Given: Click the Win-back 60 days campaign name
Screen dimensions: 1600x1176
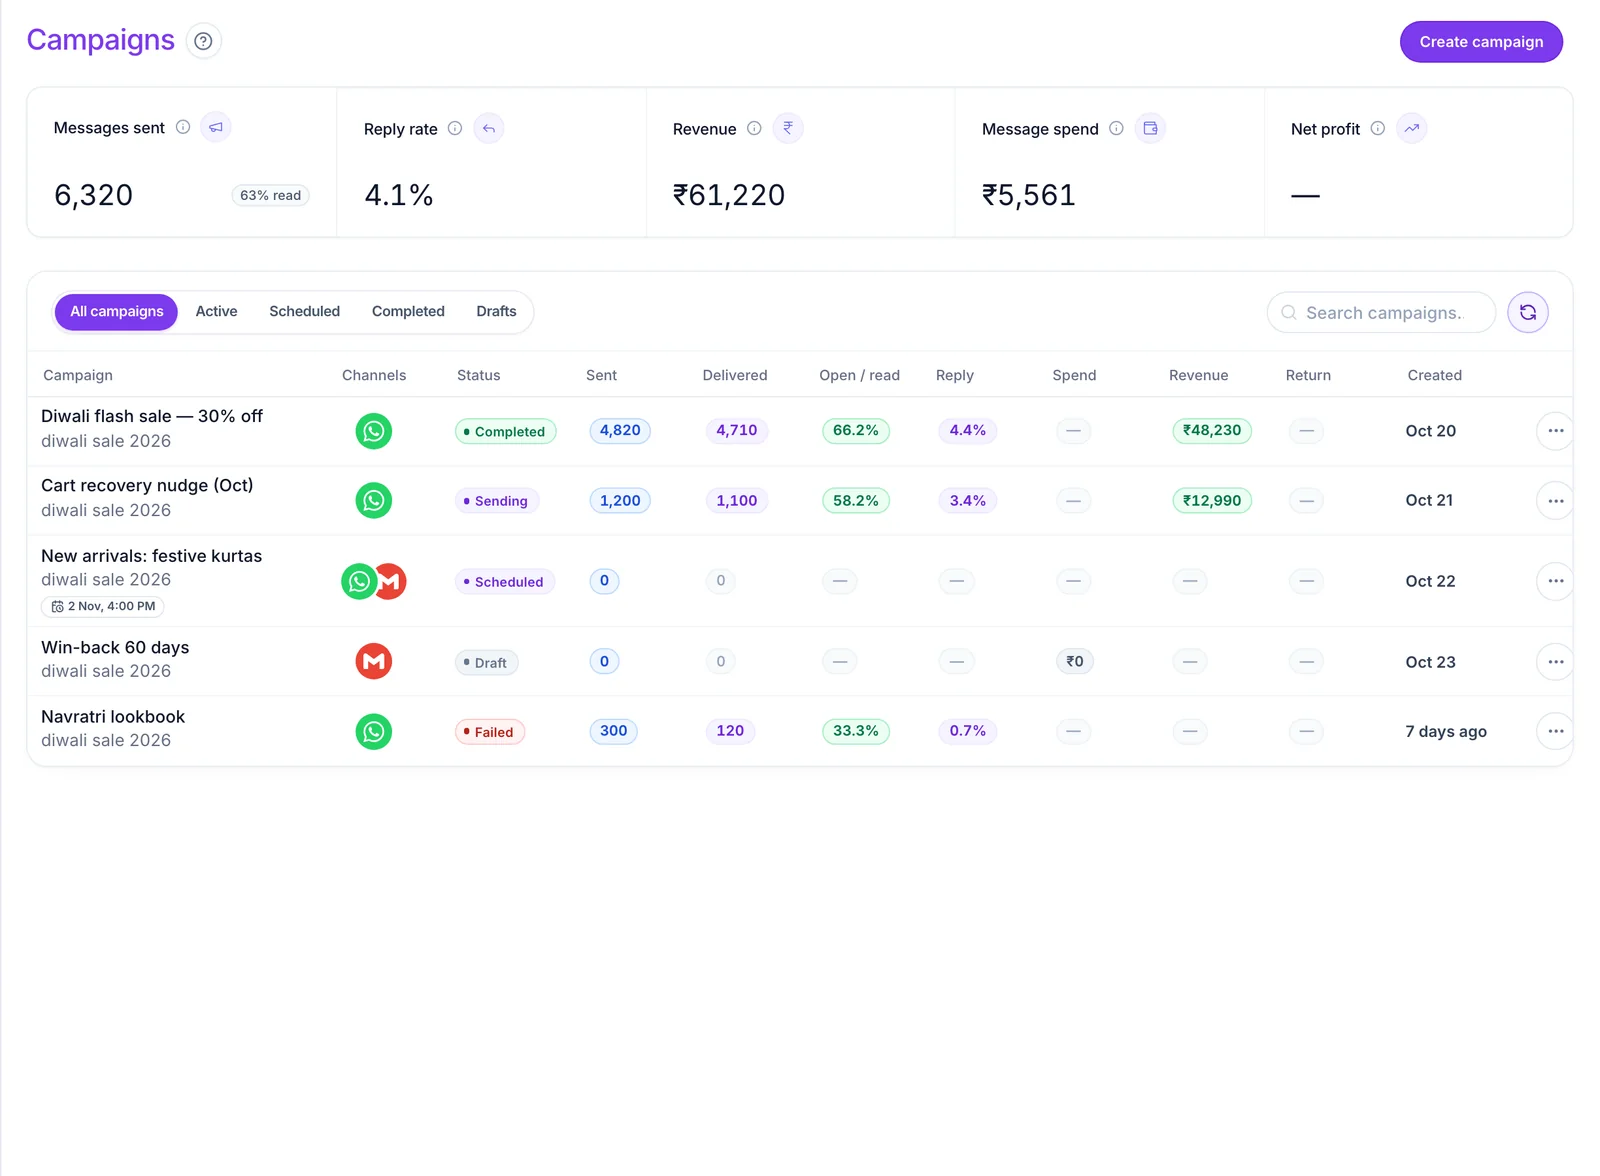Looking at the screenshot, I should [115, 648].
